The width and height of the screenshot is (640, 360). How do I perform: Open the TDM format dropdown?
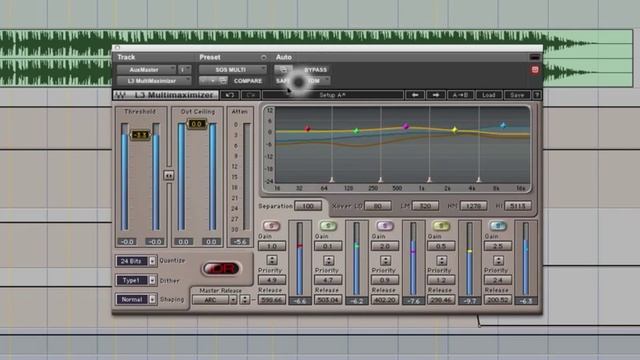click(x=318, y=81)
